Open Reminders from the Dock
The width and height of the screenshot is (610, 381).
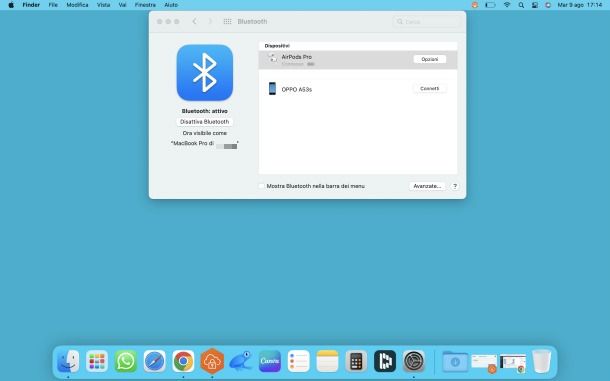pyautogui.click(x=298, y=361)
